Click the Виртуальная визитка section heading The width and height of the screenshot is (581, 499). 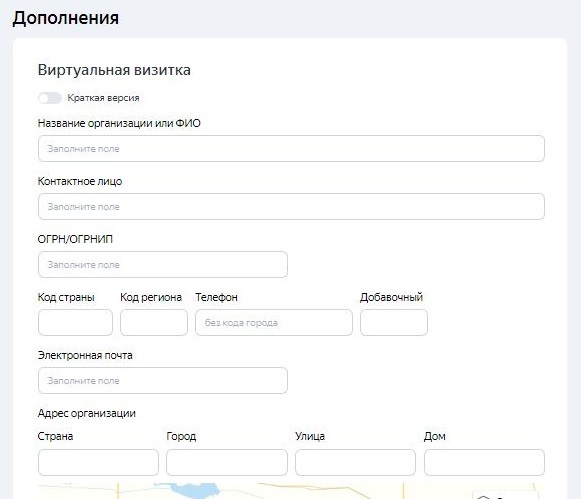(114, 70)
